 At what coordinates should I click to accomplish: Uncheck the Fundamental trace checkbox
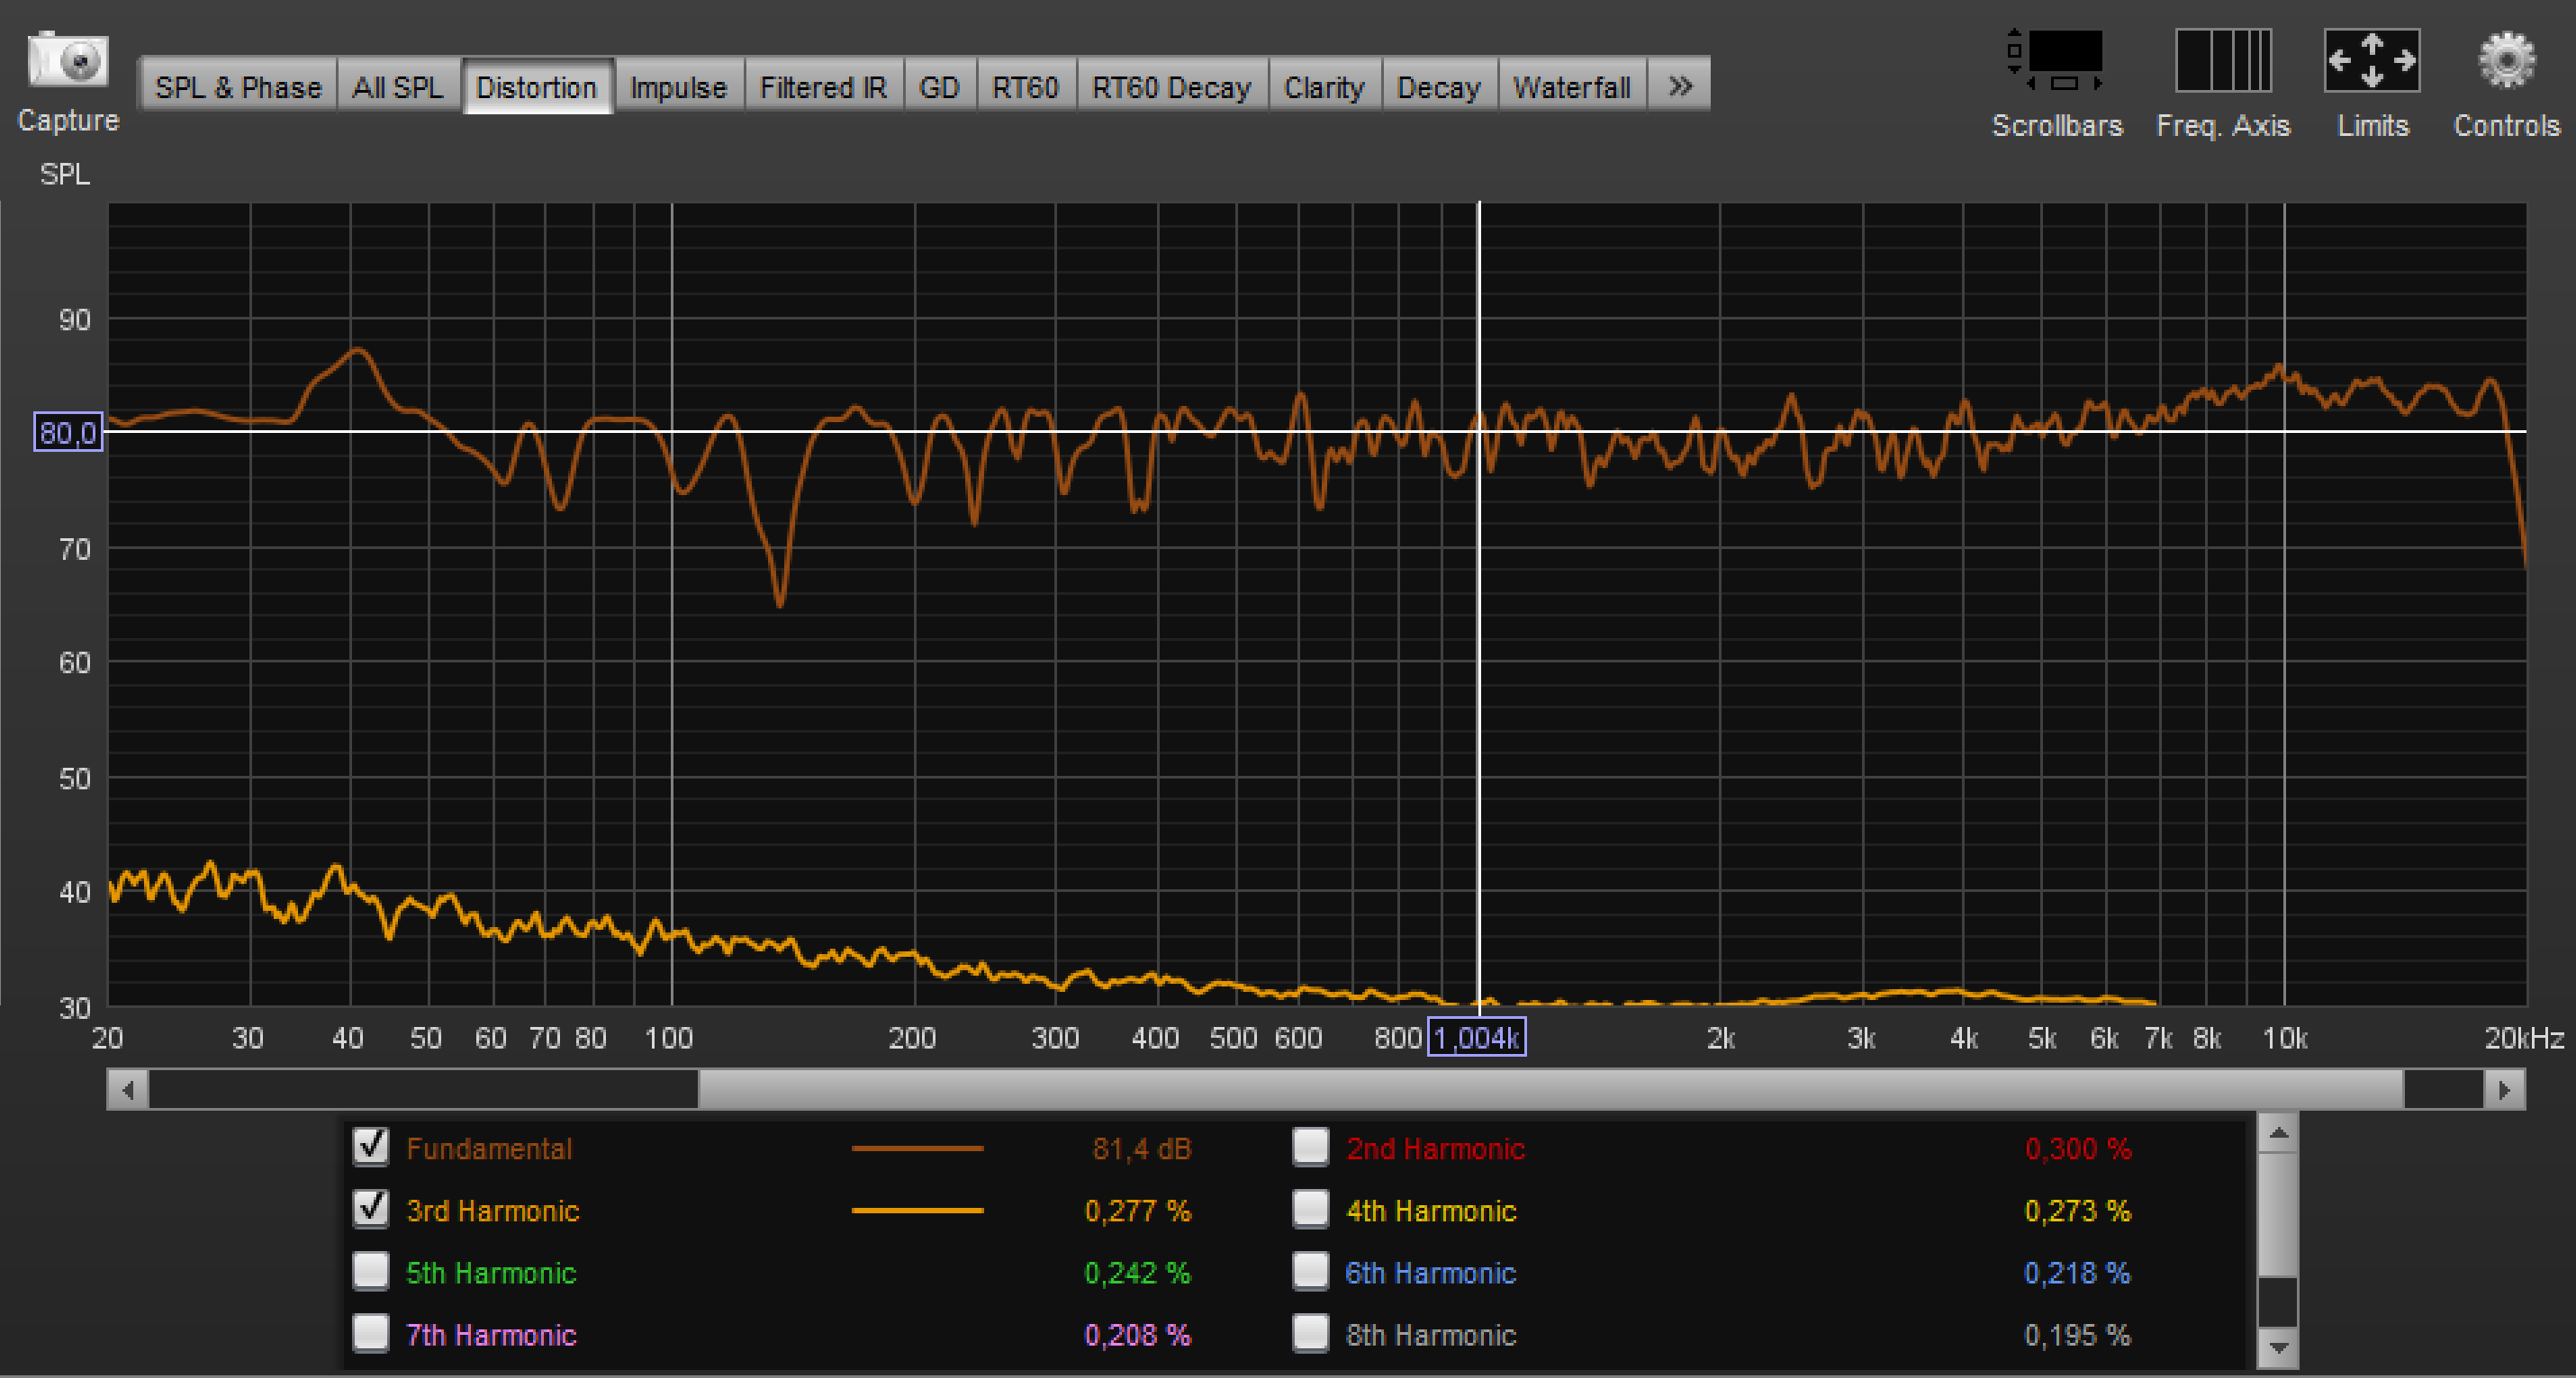tap(371, 1147)
